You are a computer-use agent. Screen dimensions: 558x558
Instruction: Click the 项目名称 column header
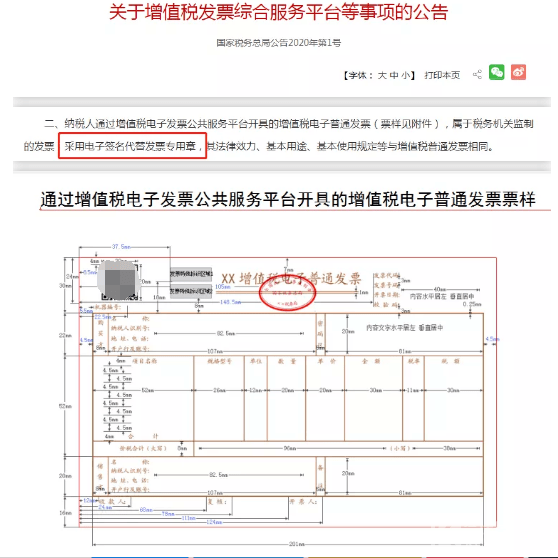point(144,361)
